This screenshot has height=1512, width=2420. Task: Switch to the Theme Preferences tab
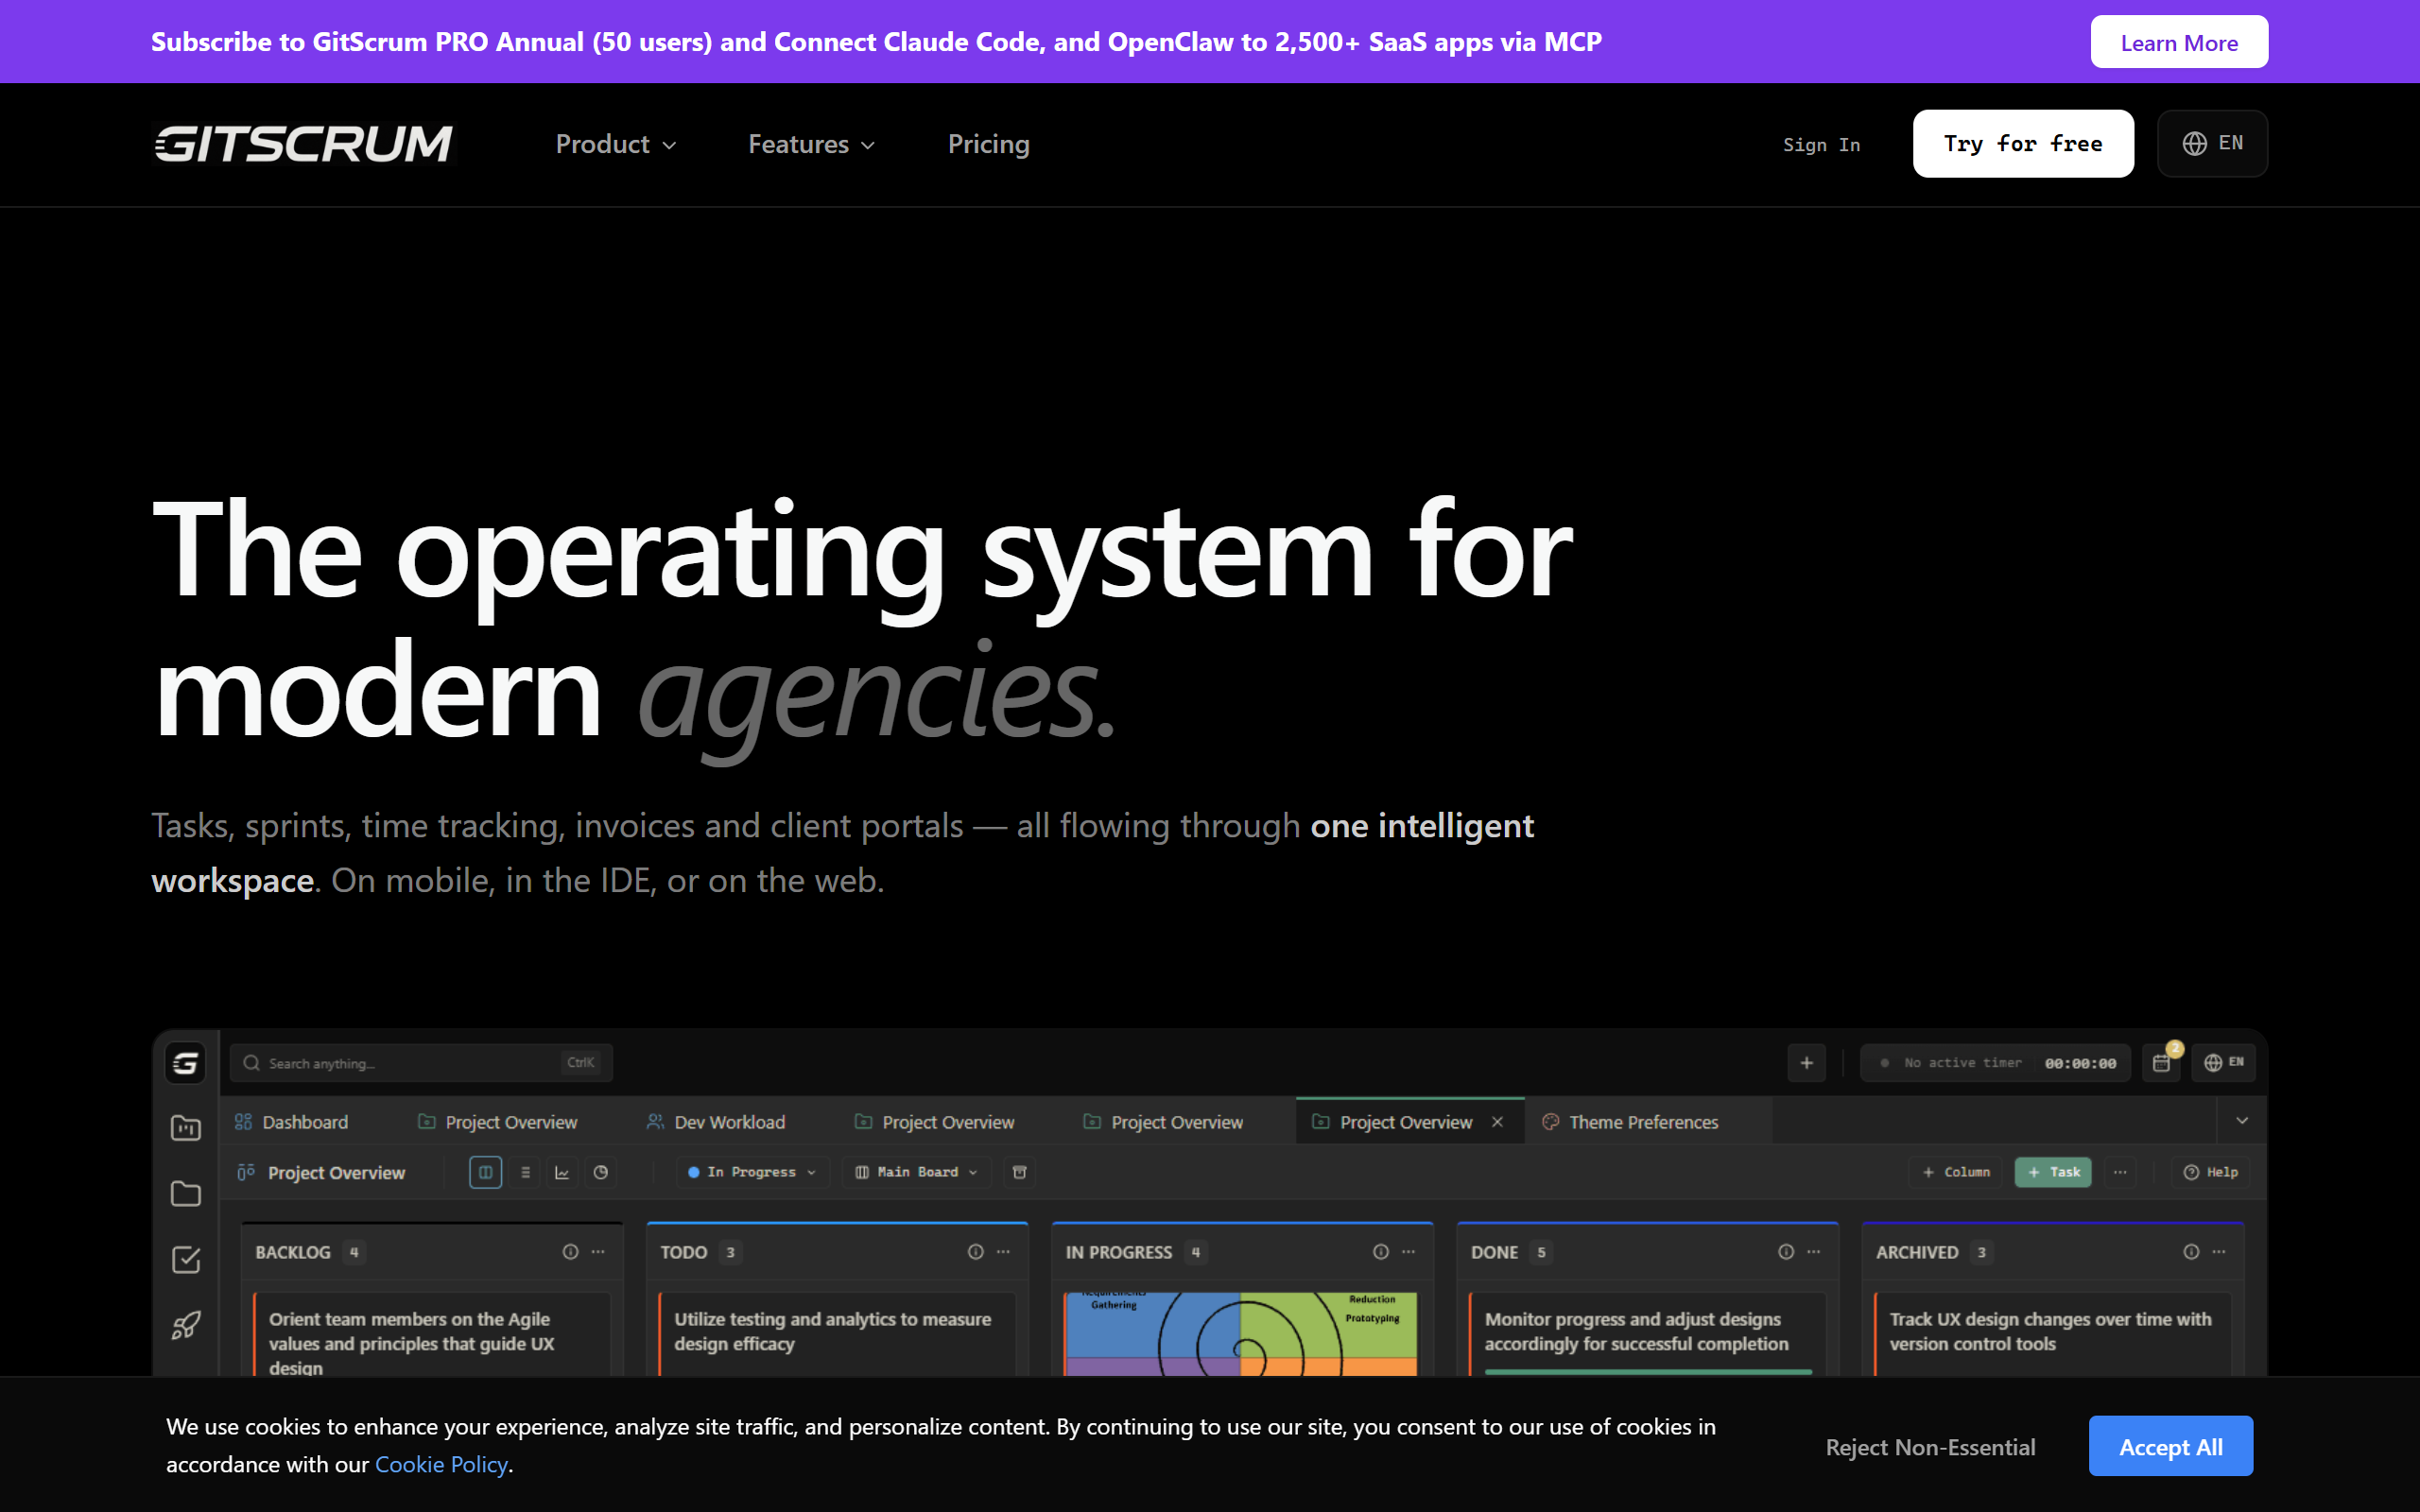[1630, 1122]
